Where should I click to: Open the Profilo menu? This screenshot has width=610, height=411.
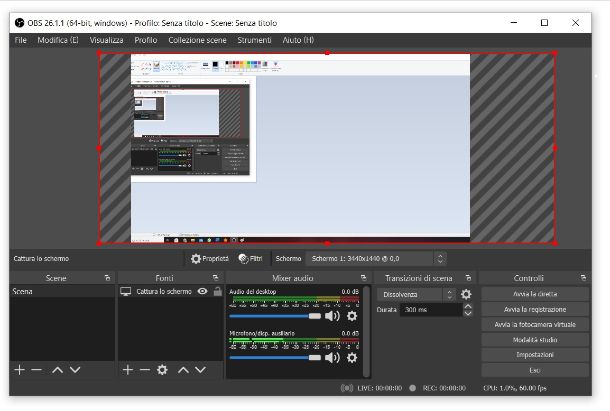pos(145,40)
